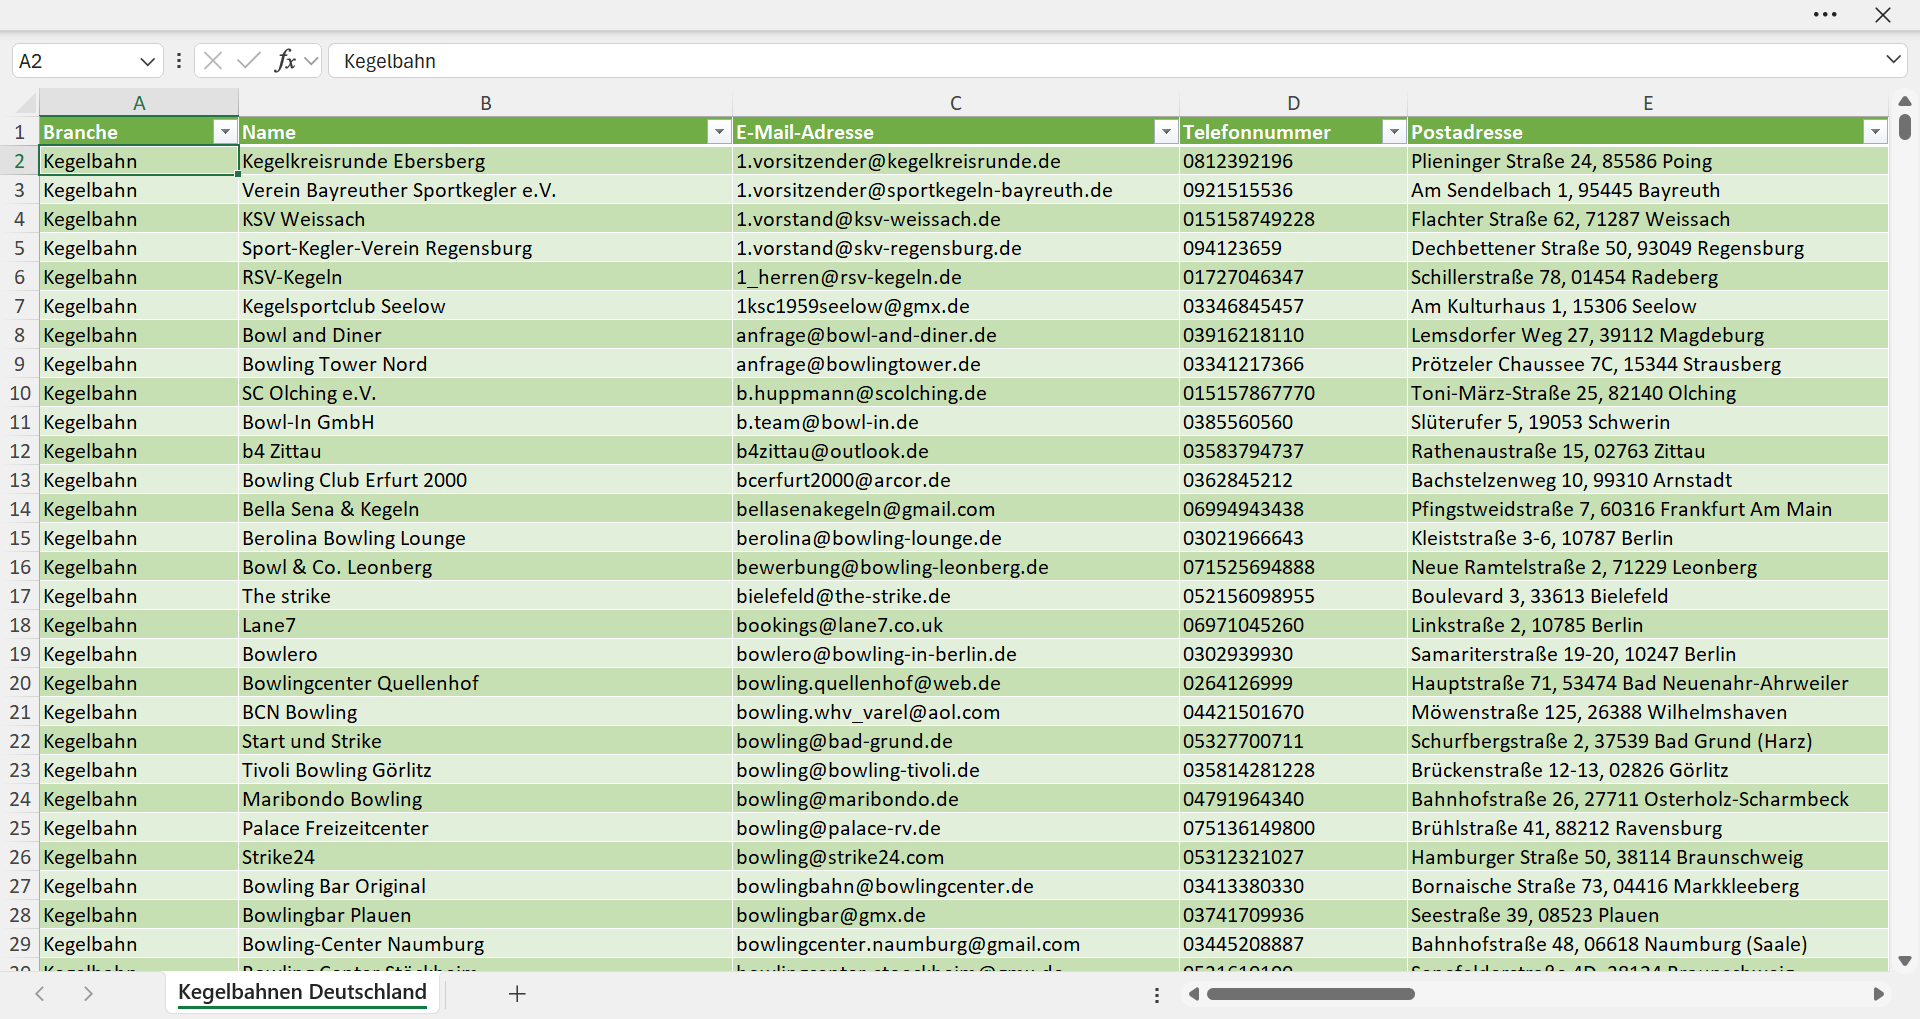Expand the Name Box dropdown arrow
Image resolution: width=1920 pixels, height=1019 pixels.
coord(147,61)
